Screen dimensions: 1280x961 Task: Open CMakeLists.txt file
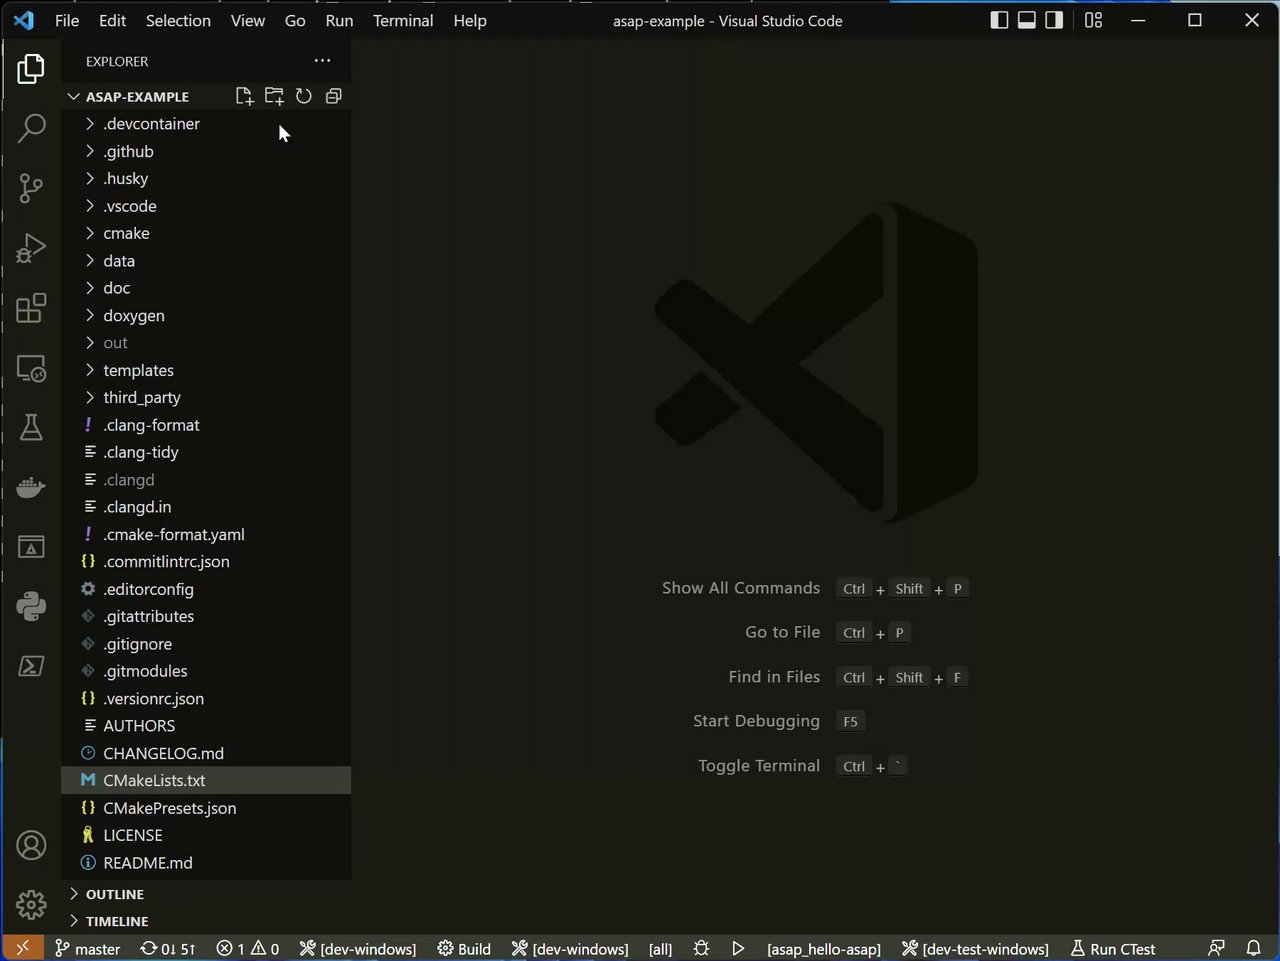(x=206, y=780)
